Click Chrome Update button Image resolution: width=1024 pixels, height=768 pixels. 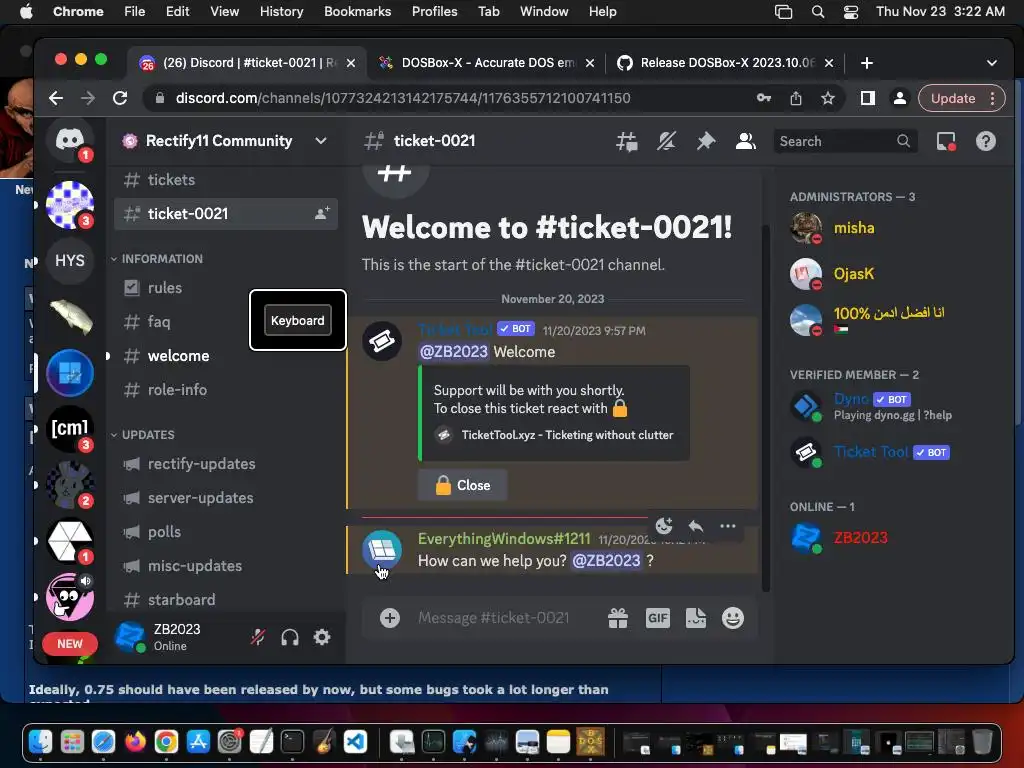coord(953,98)
